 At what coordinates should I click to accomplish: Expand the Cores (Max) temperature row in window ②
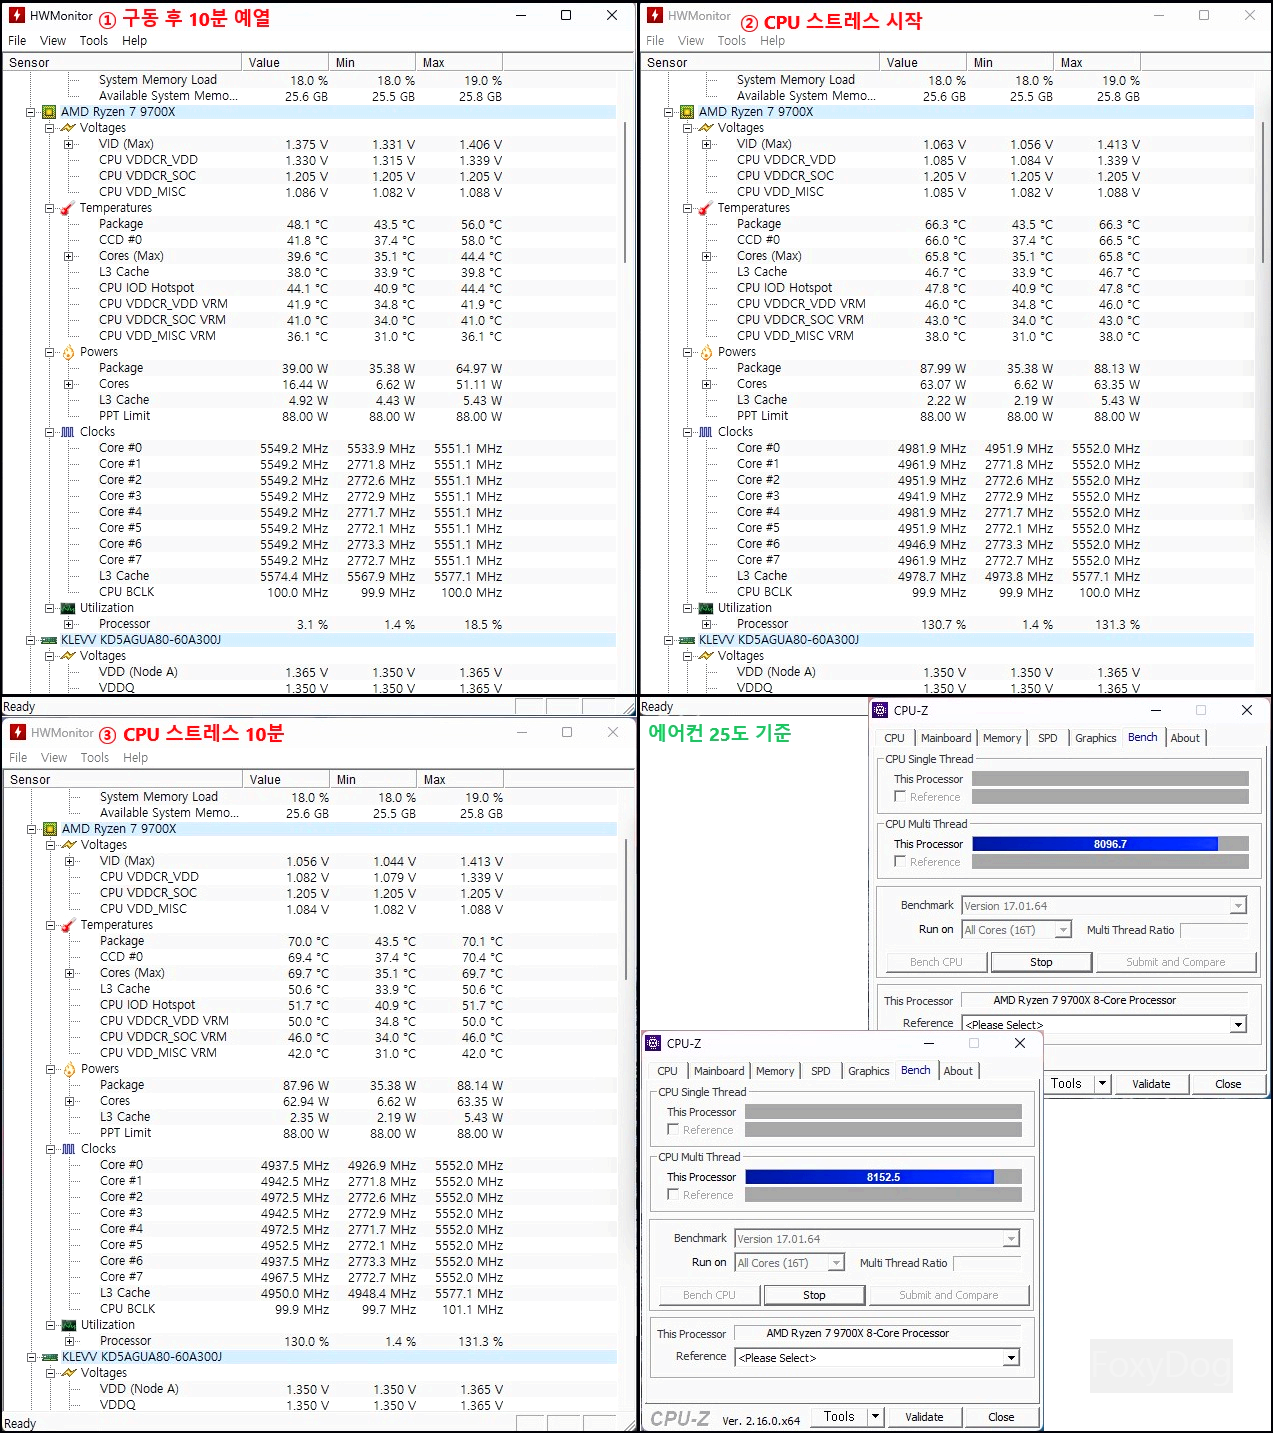(707, 256)
